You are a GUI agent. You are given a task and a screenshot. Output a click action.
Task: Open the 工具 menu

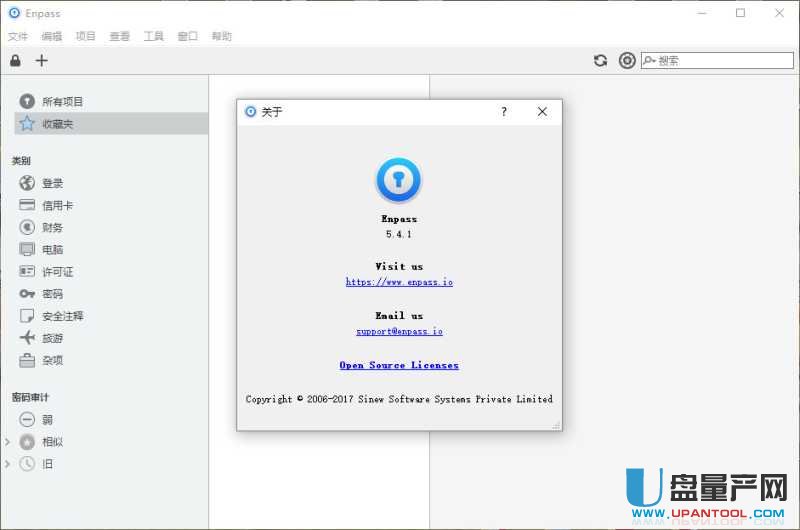153,36
